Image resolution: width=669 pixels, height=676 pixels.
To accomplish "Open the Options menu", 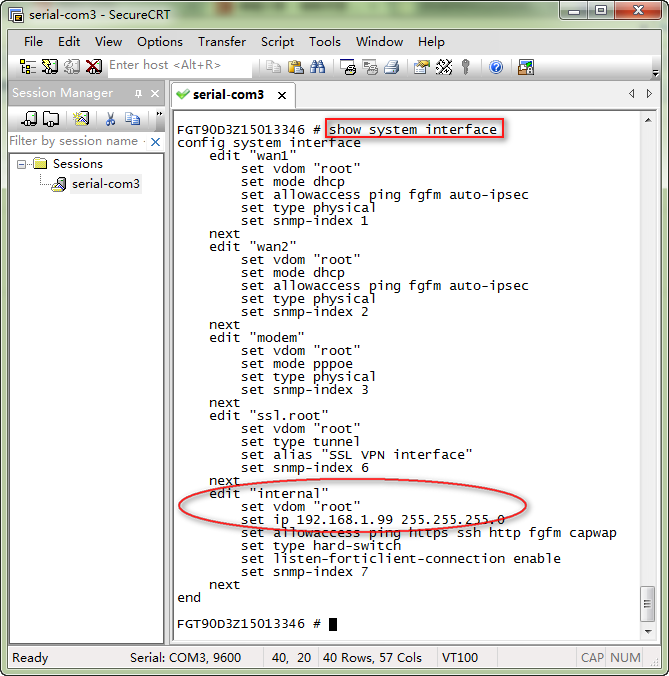I will [159, 42].
